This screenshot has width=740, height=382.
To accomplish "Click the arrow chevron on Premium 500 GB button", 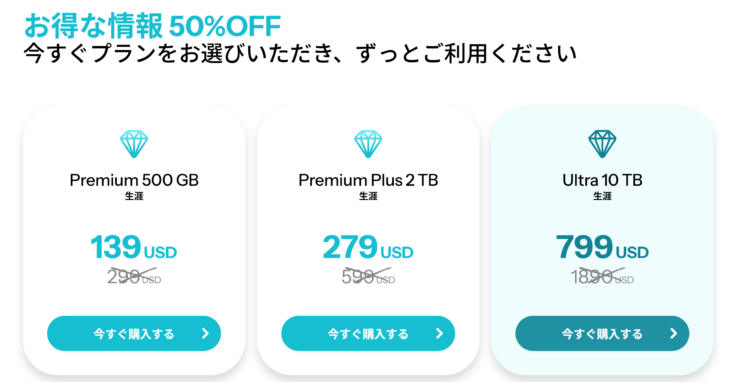I will pos(205,333).
